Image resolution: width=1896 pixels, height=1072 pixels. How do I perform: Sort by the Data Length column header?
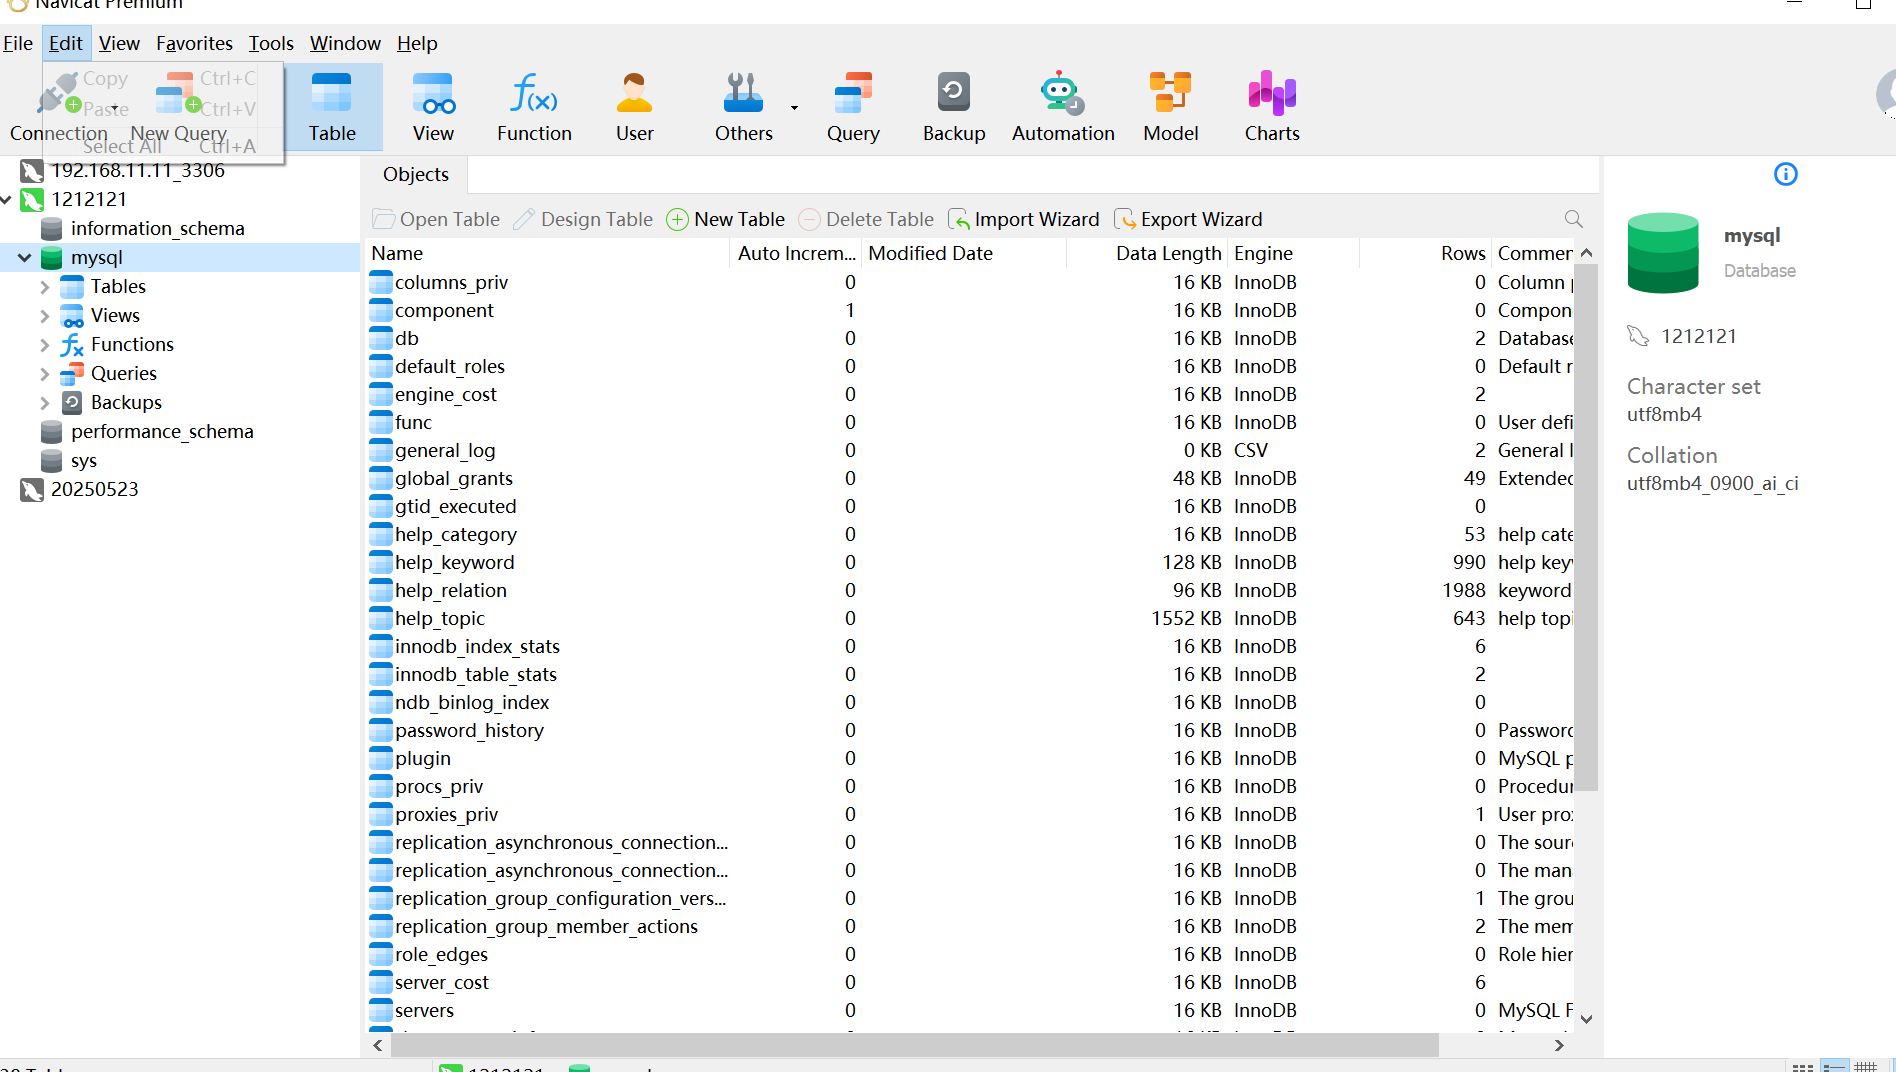(1147, 254)
